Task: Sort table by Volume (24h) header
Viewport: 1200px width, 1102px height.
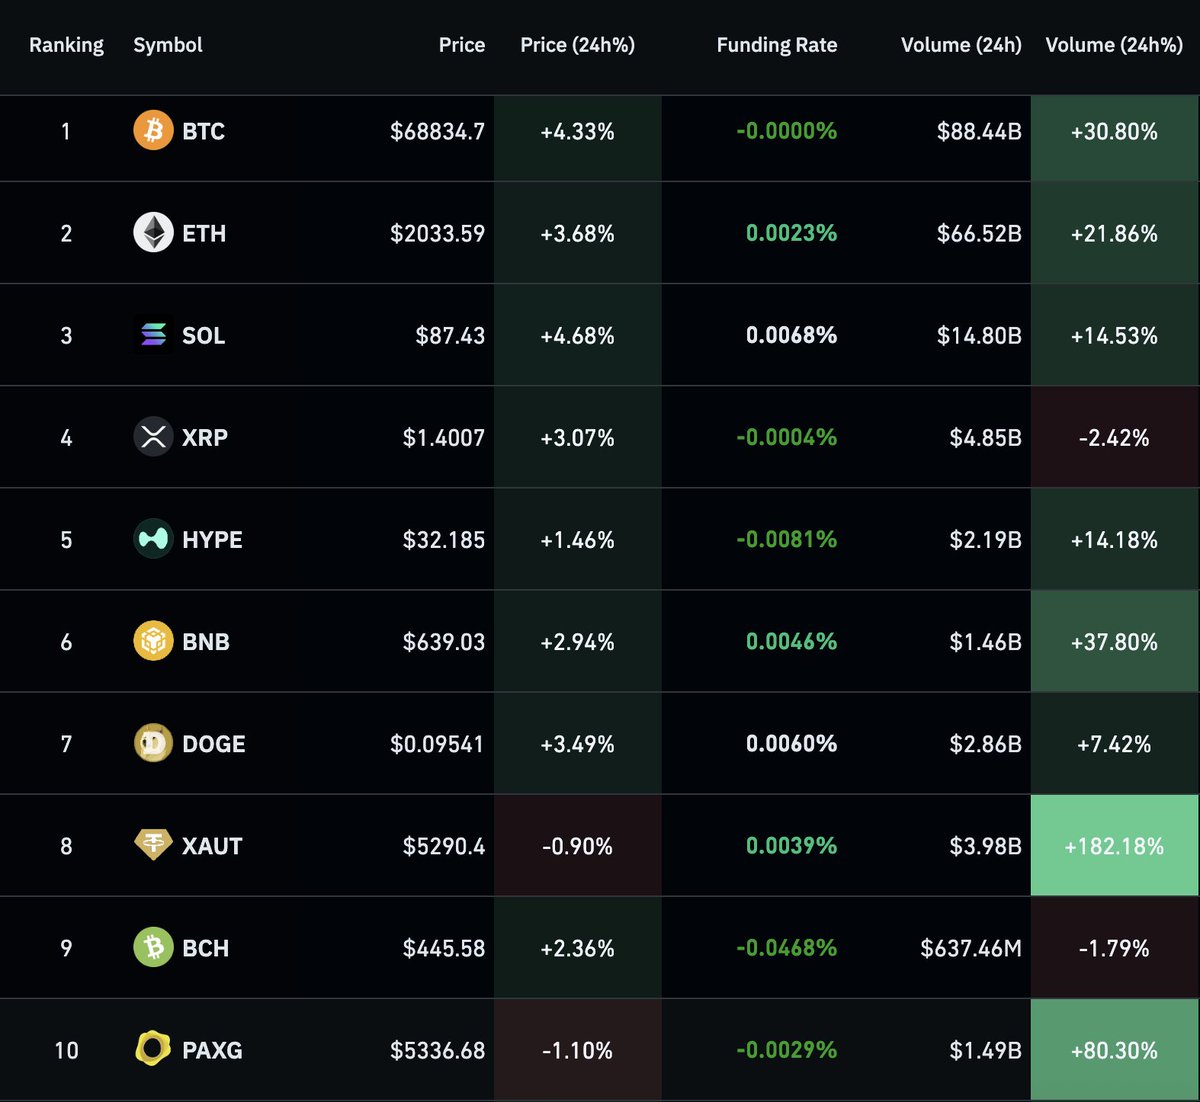Action: pyautogui.click(x=960, y=45)
